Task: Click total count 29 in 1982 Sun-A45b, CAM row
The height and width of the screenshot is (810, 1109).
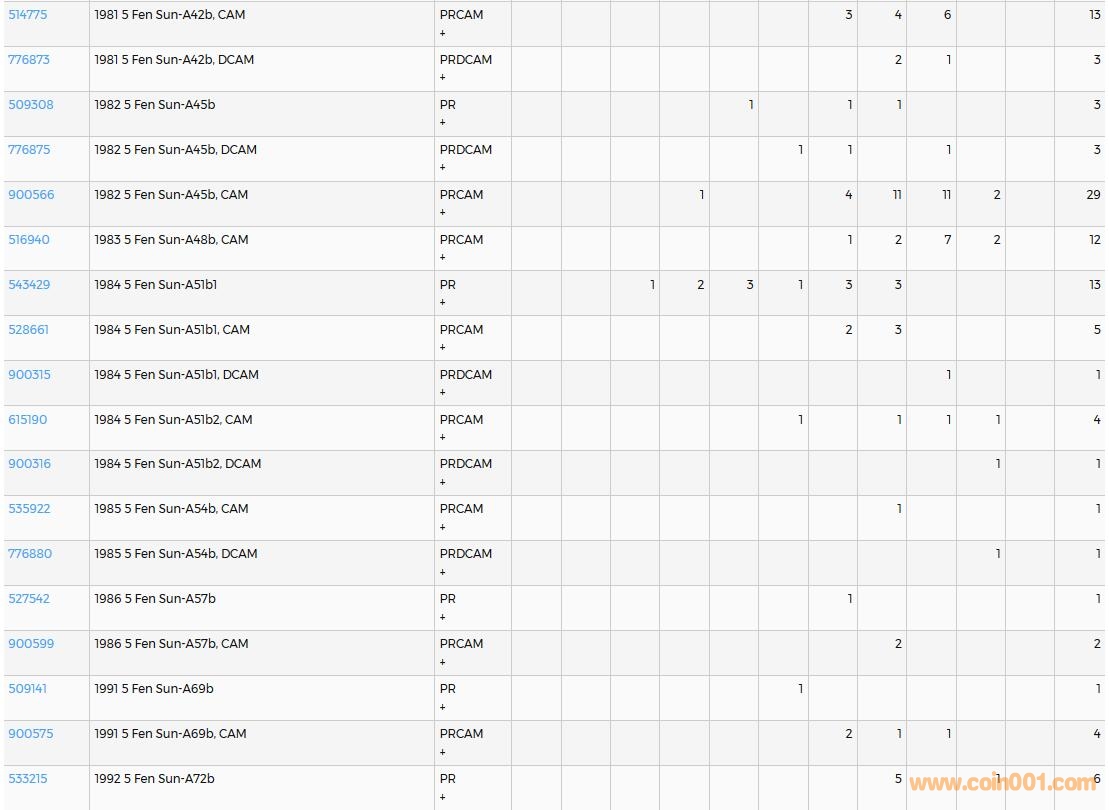Action: 1093,195
